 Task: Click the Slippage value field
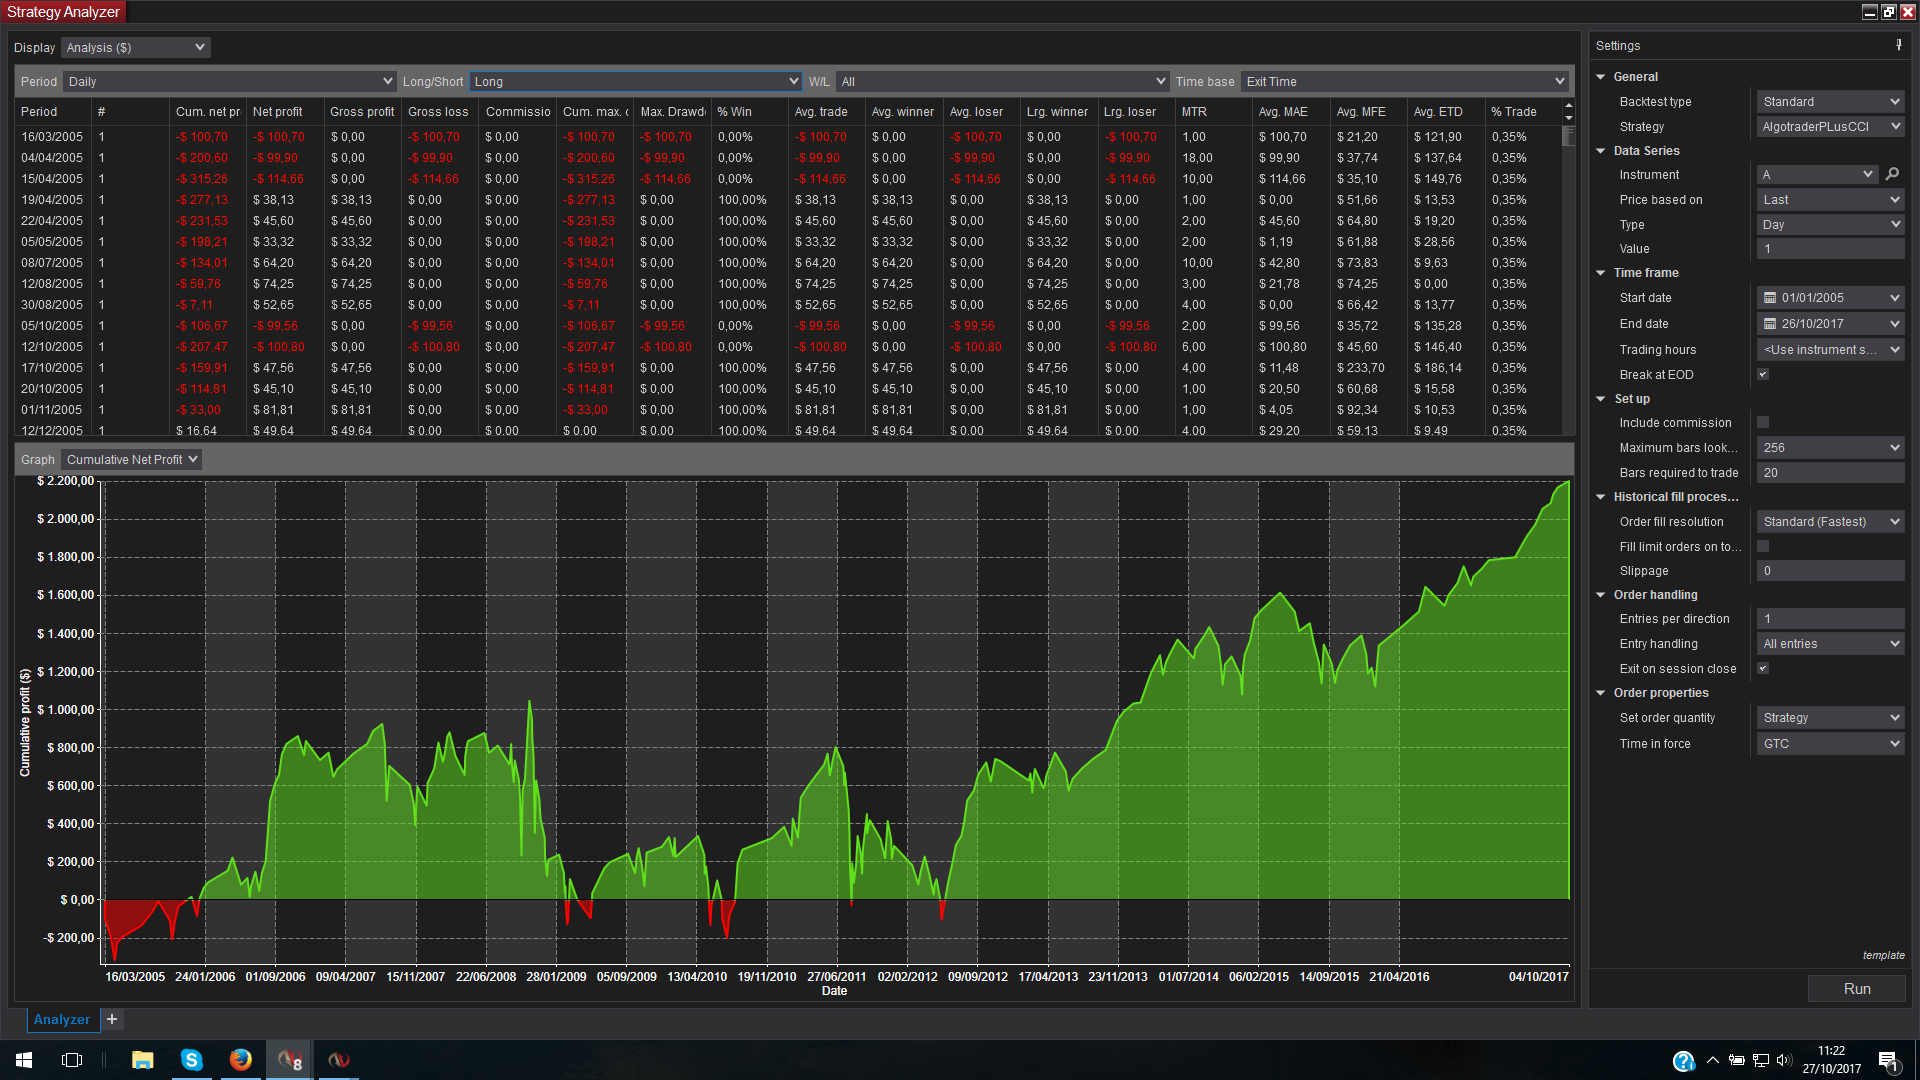tap(1829, 570)
